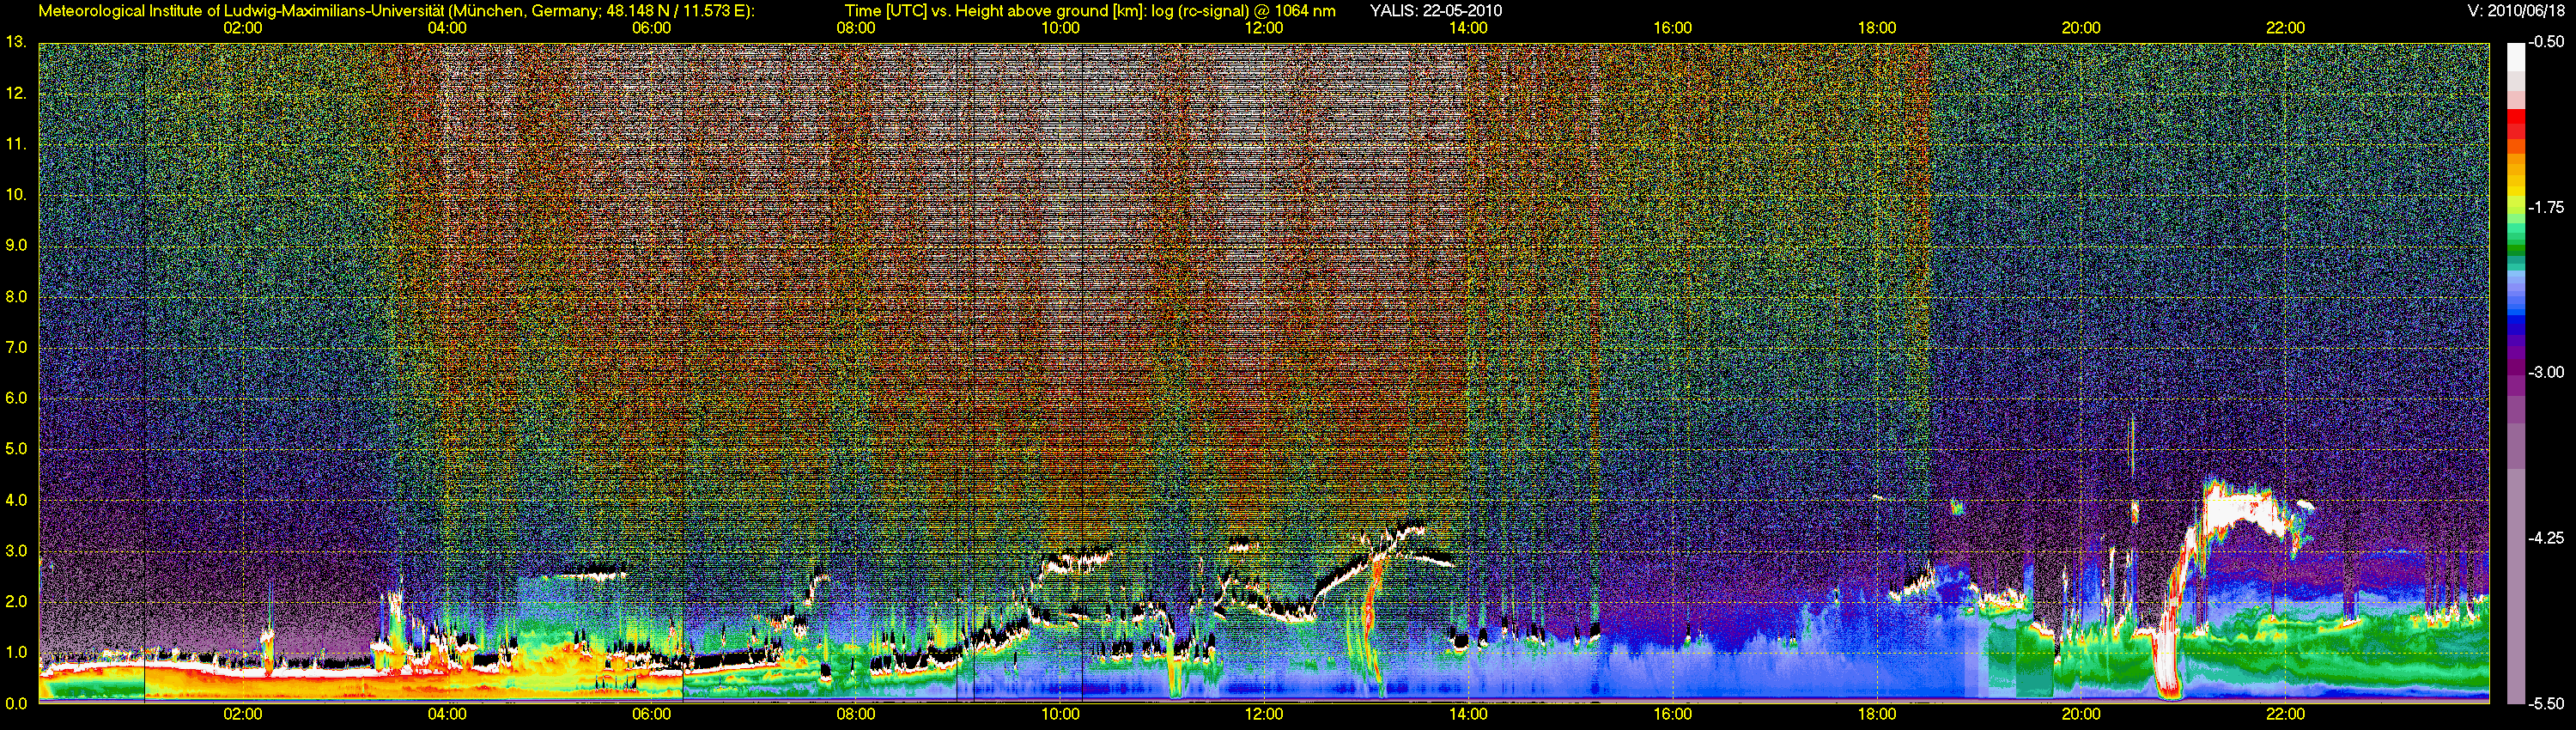Select the 22:00 marker on the top axis
Viewport: 2576px width, 730px height.
pyautogui.click(x=2285, y=28)
